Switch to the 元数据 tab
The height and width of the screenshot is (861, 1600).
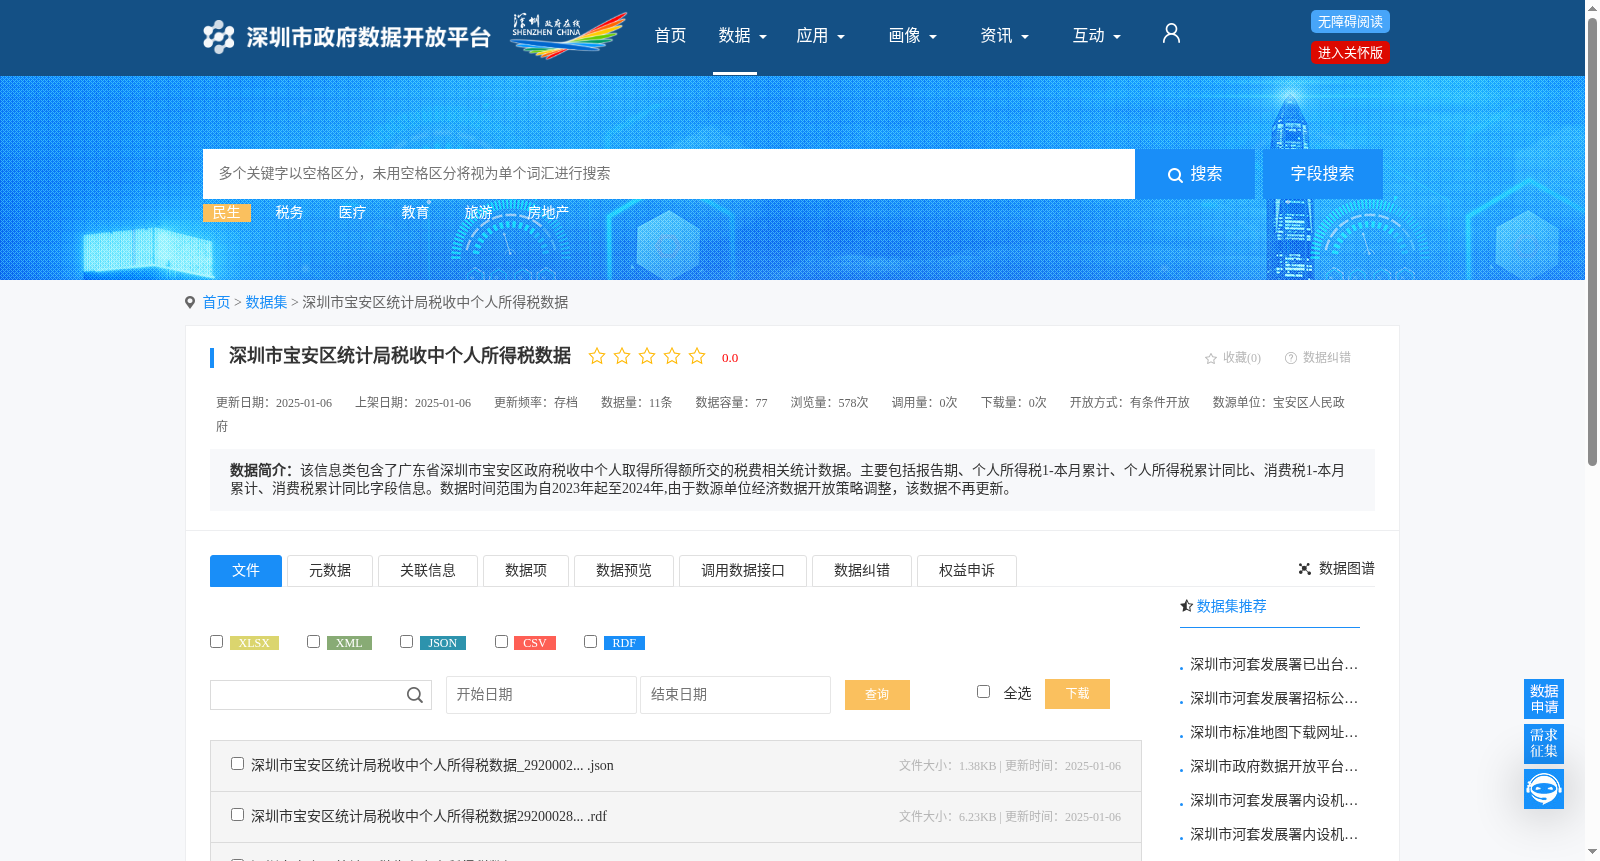coord(330,571)
